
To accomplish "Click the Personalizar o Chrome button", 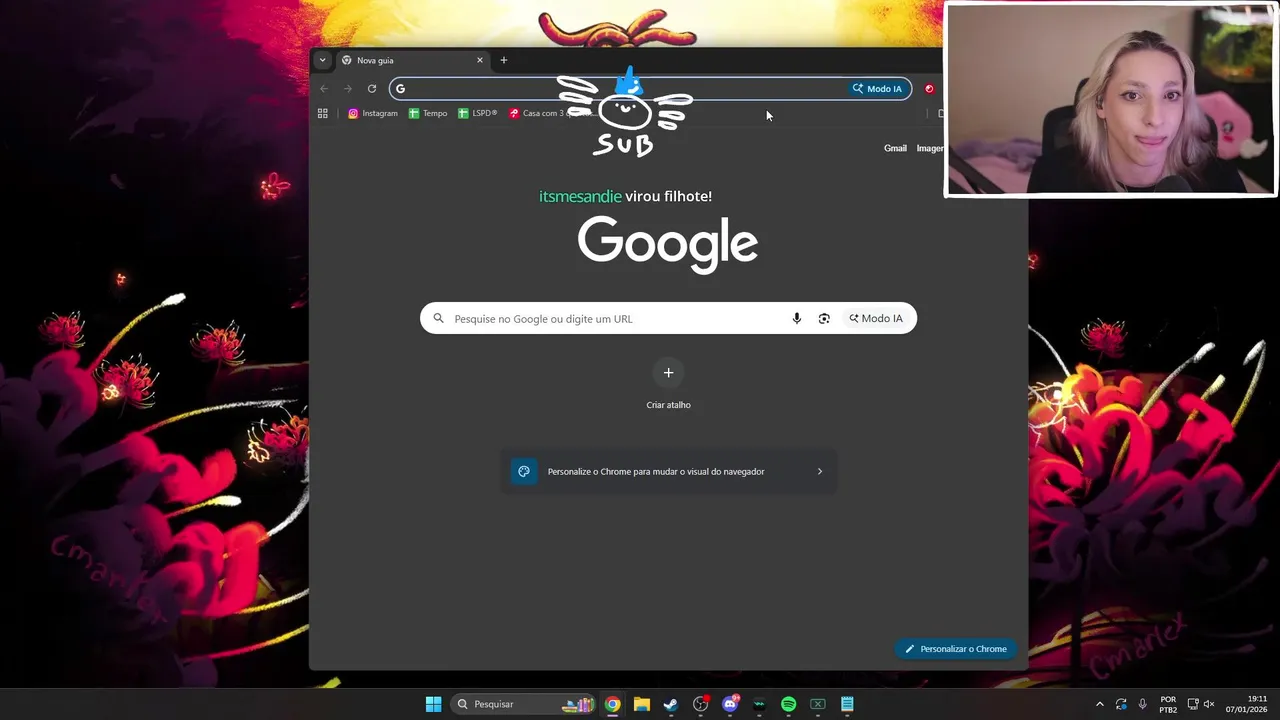I will (956, 649).
